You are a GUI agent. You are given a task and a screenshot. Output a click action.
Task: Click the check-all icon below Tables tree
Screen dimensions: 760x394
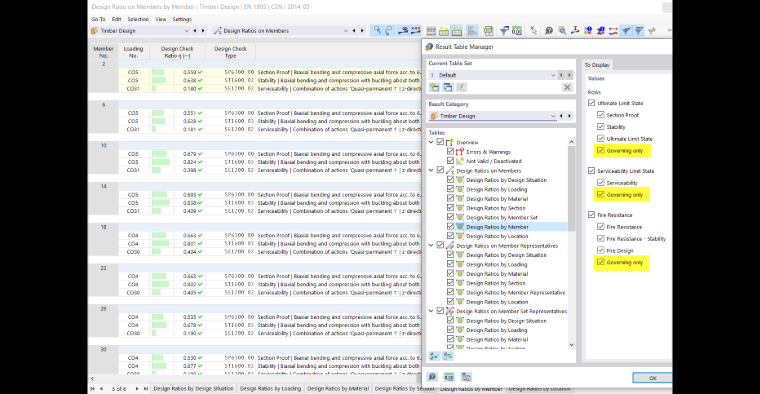point(434,356)
